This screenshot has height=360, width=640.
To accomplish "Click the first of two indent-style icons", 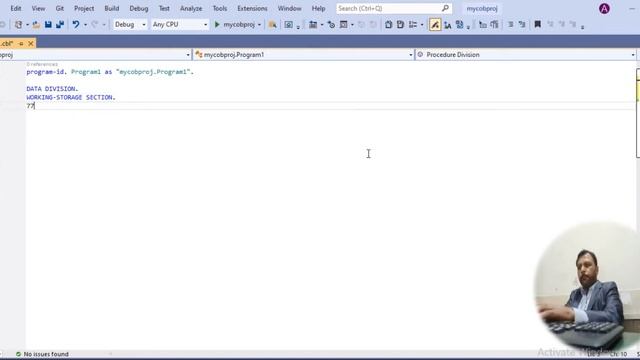I will 483,25.
